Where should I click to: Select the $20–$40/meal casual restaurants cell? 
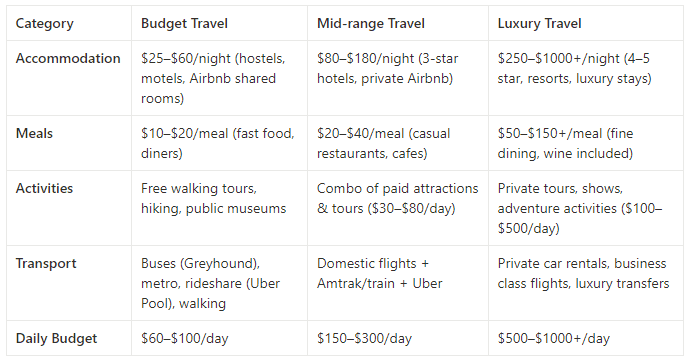[x=398, y=143]
